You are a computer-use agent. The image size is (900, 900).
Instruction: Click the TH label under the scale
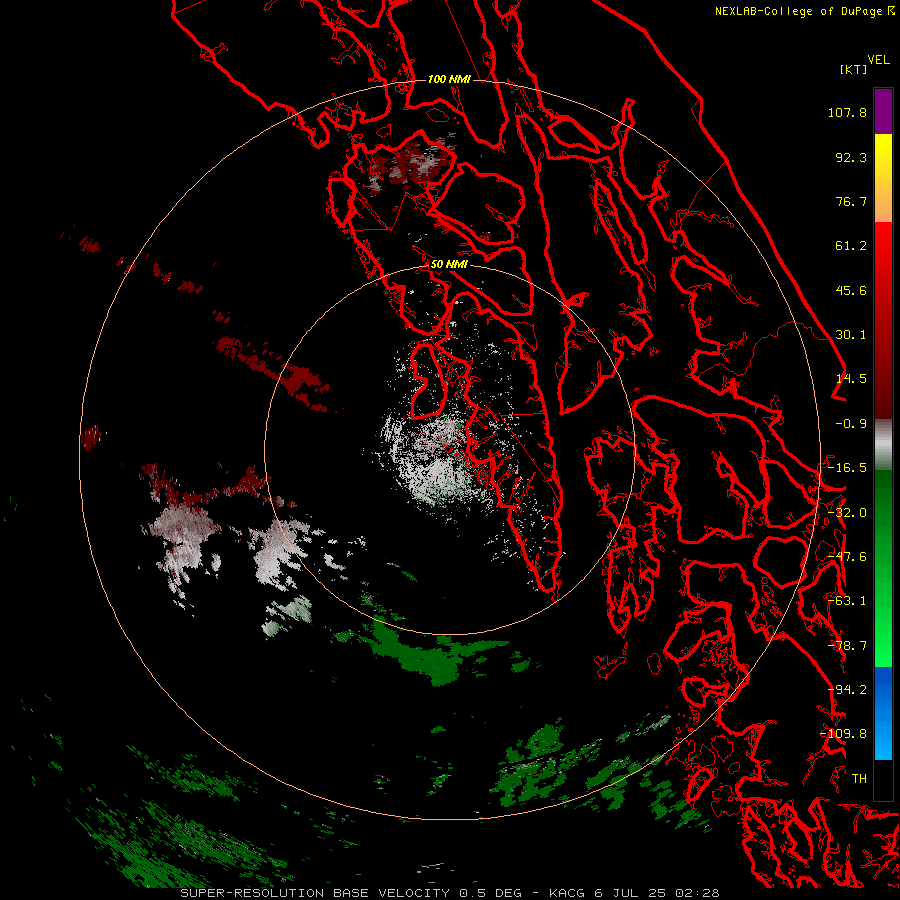tap(859, 779)
